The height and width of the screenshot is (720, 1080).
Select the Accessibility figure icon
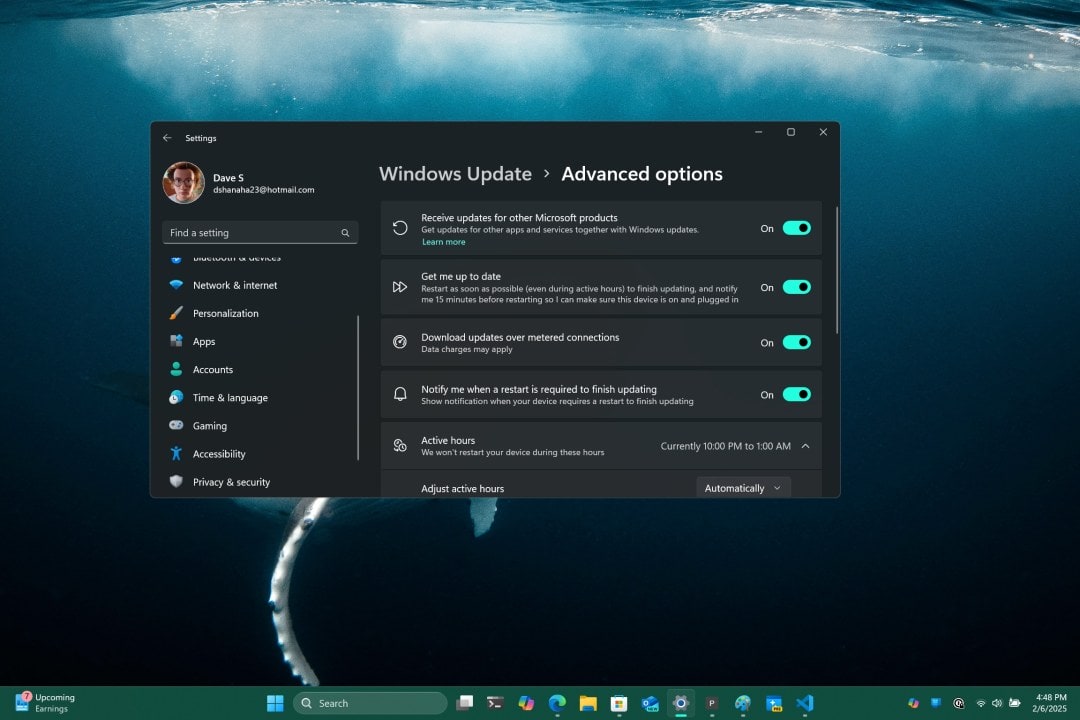click(x=176, y=453)
